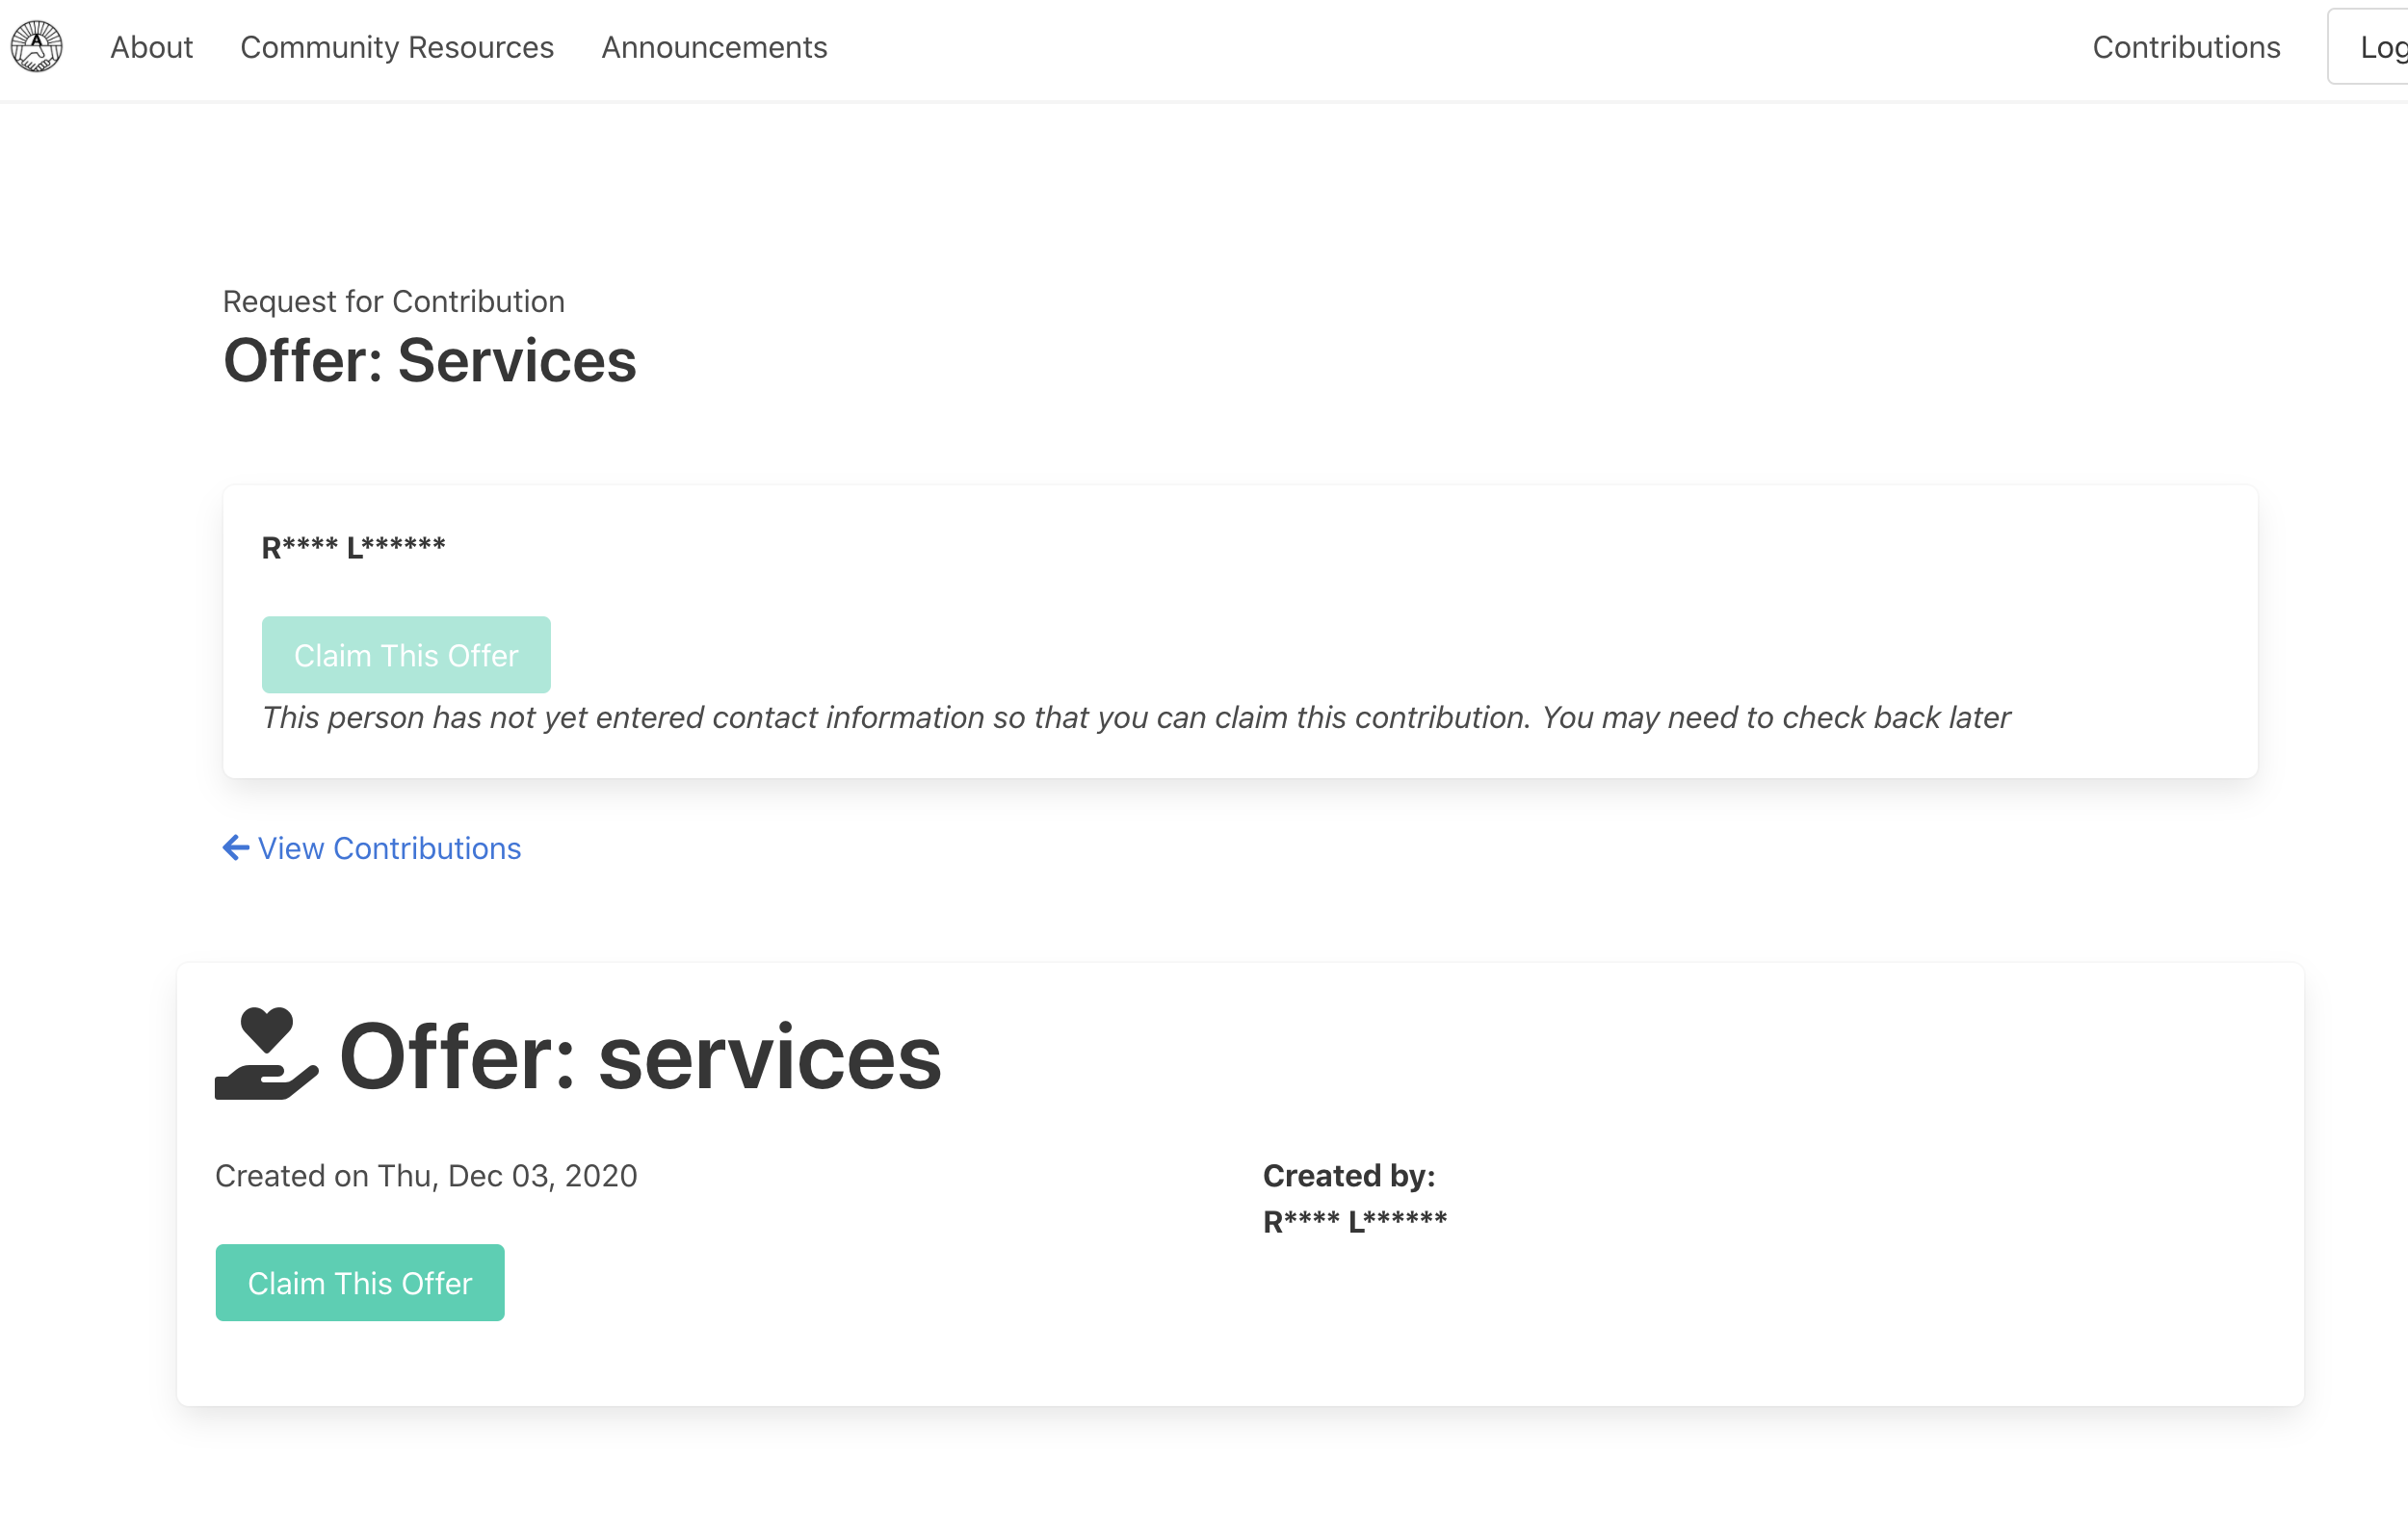Click the italic contact information notice
The width and height of the screenshot is (2408, 1535).
click(1135, 717)
